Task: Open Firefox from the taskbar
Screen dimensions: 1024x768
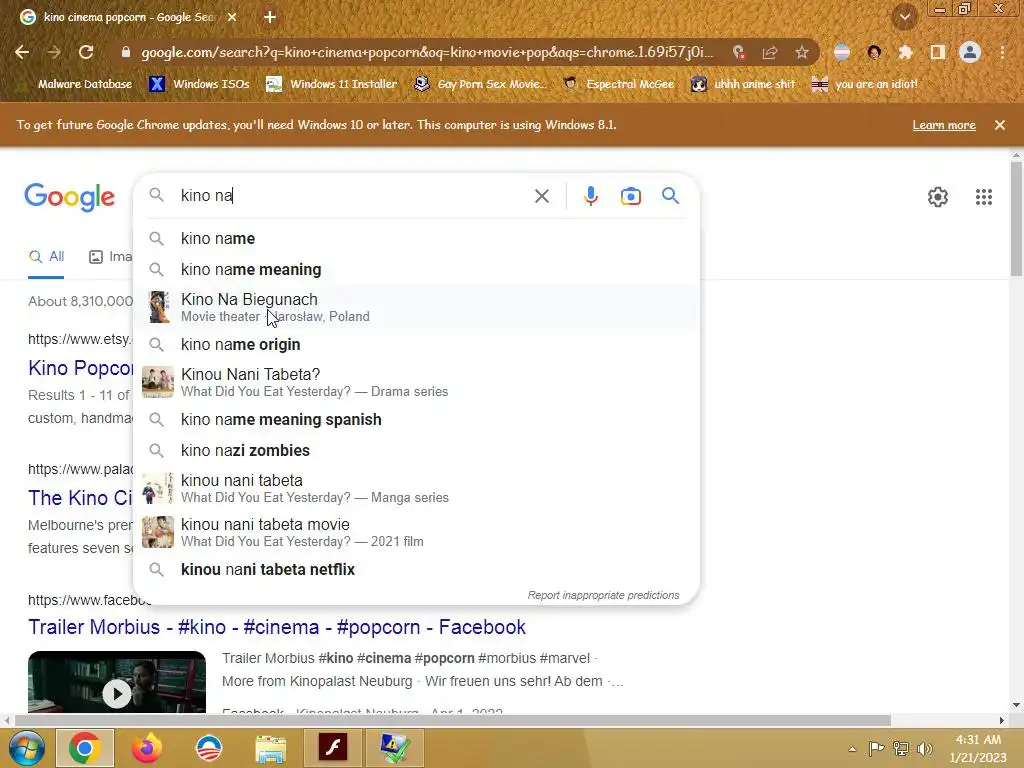Action: [146, 748]
